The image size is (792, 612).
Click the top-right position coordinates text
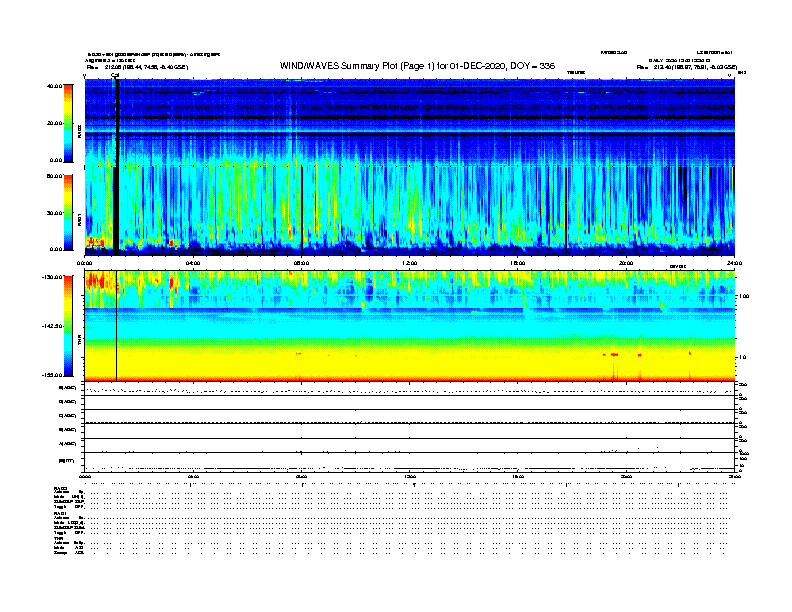687,67
